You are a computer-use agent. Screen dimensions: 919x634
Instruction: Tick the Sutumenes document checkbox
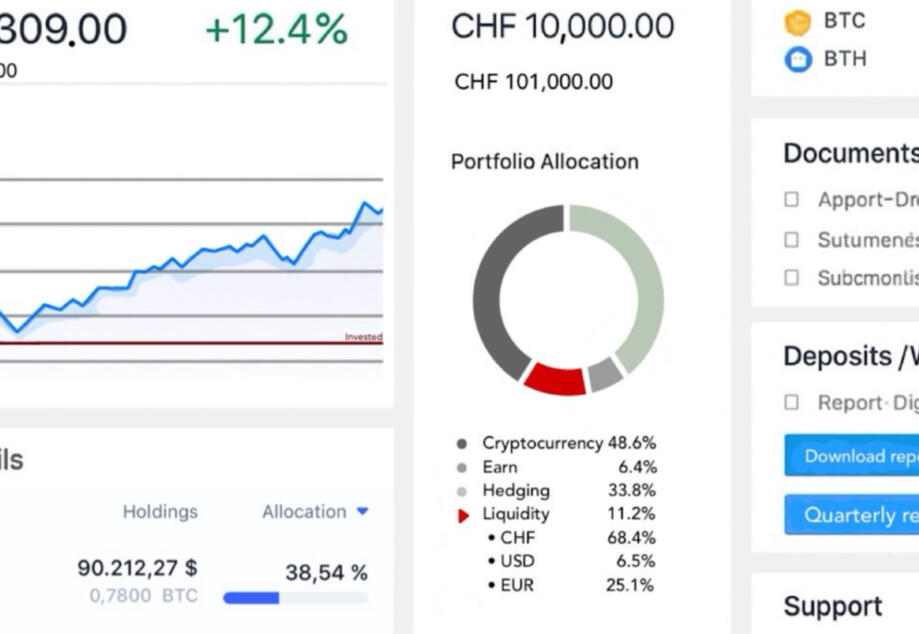click(792, 240)
